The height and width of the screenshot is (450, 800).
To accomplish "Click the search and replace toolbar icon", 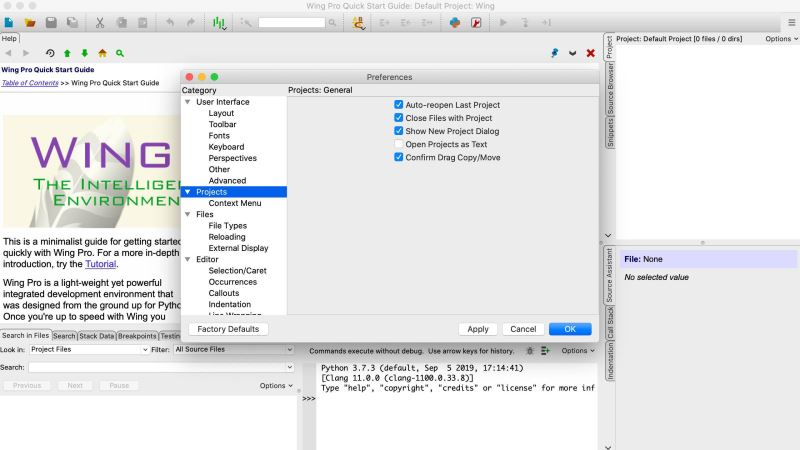I will 246,22.
